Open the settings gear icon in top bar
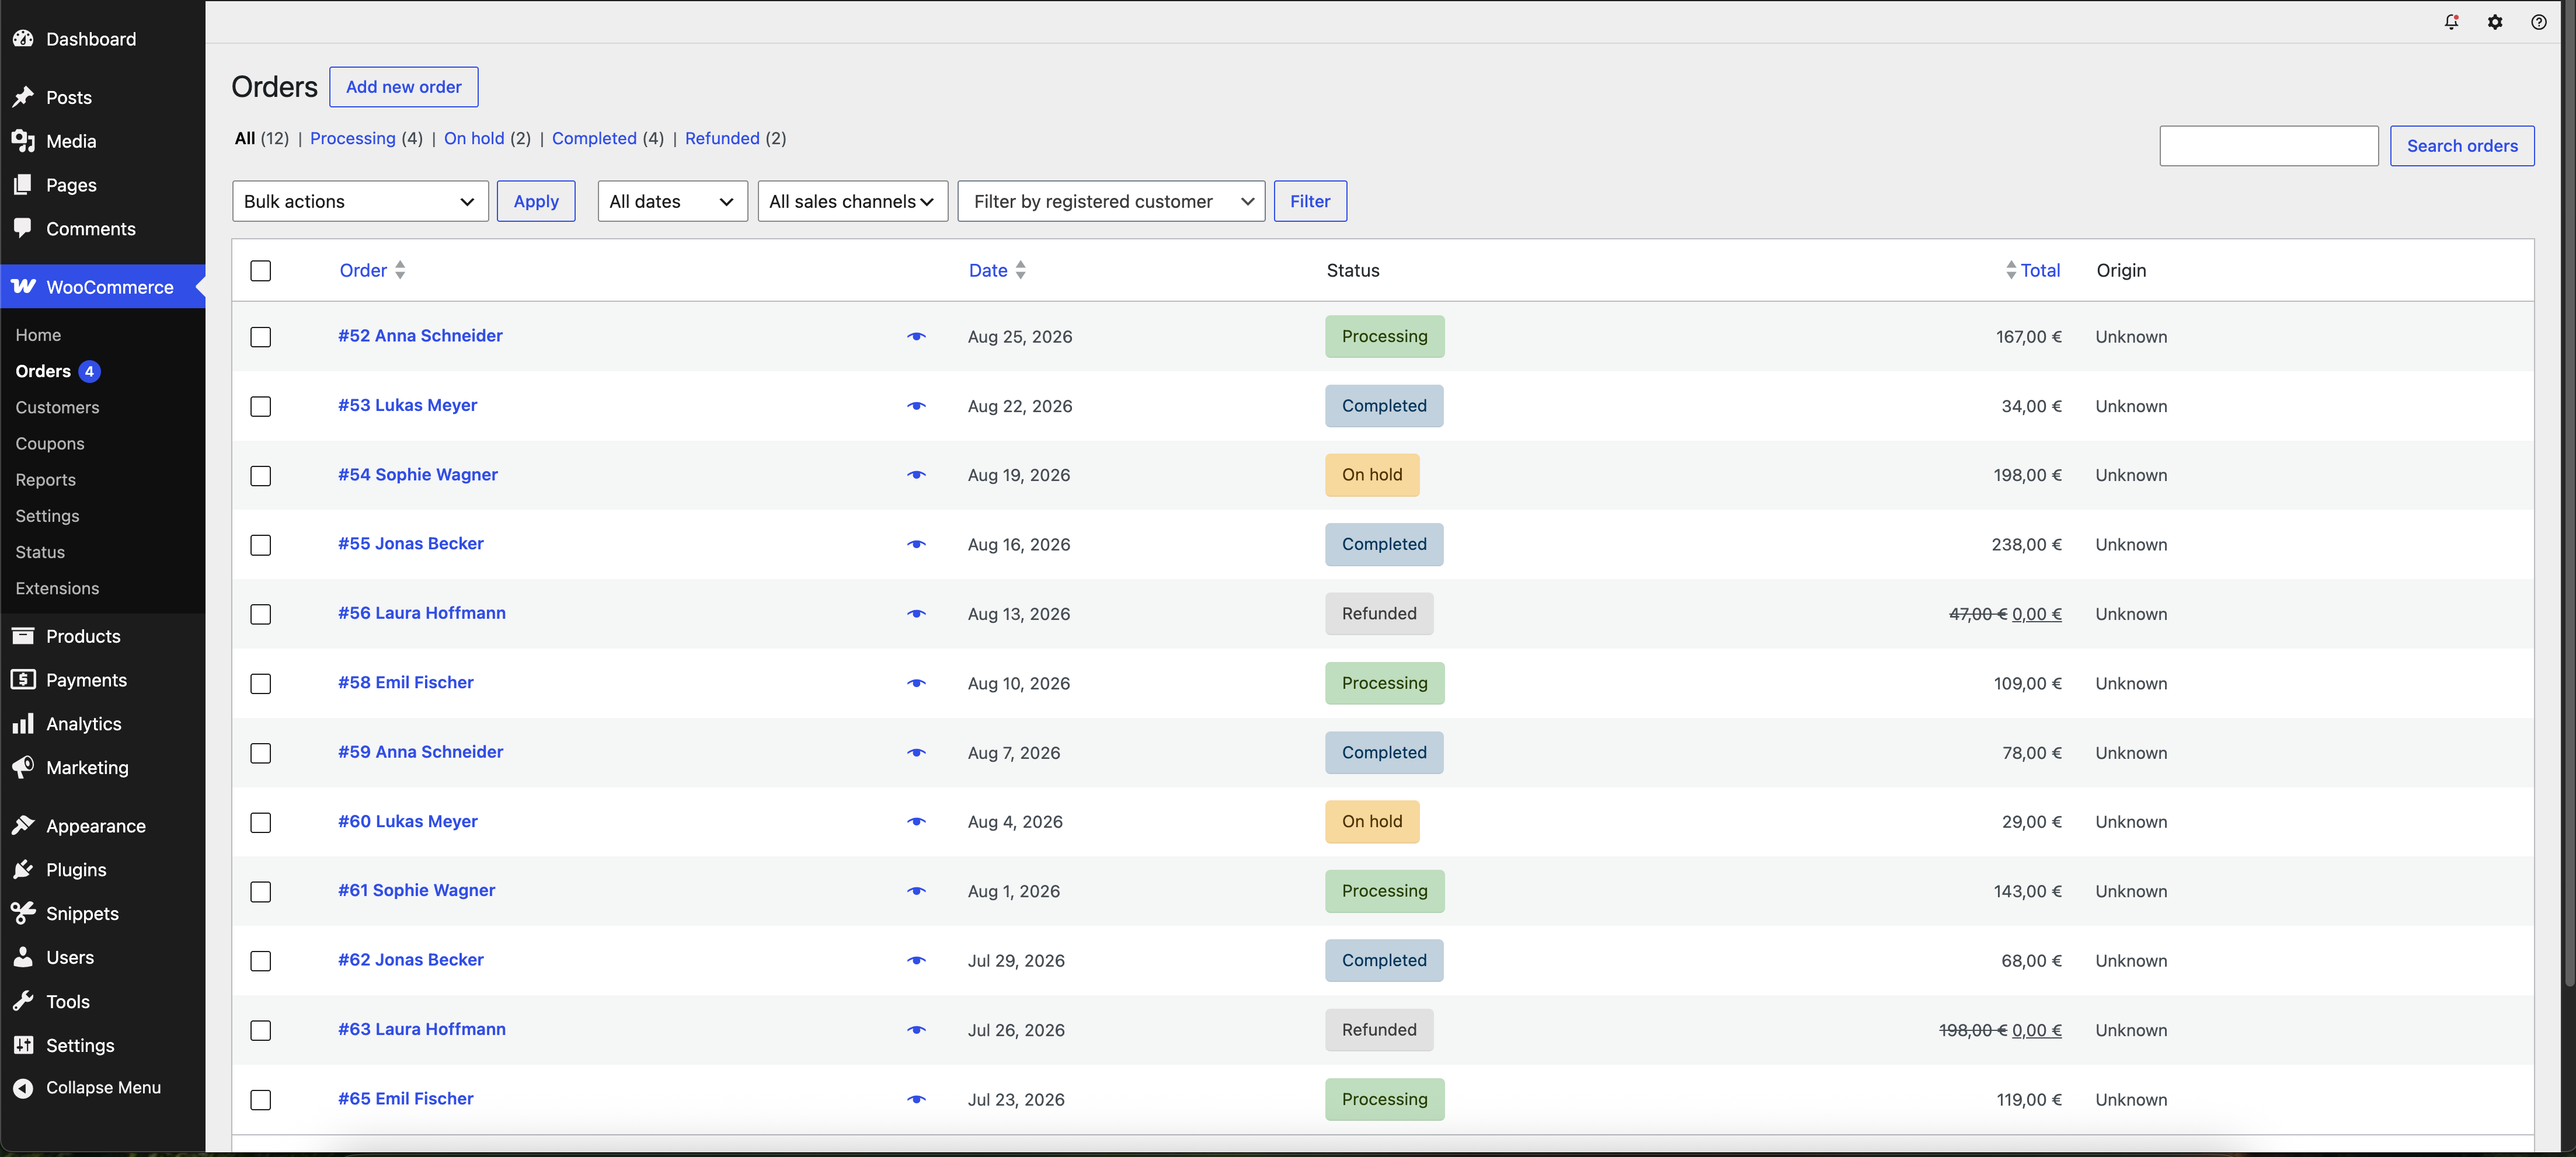Image resolution: width=2576 pixels, height=1157 pixels. point(2495,22)
